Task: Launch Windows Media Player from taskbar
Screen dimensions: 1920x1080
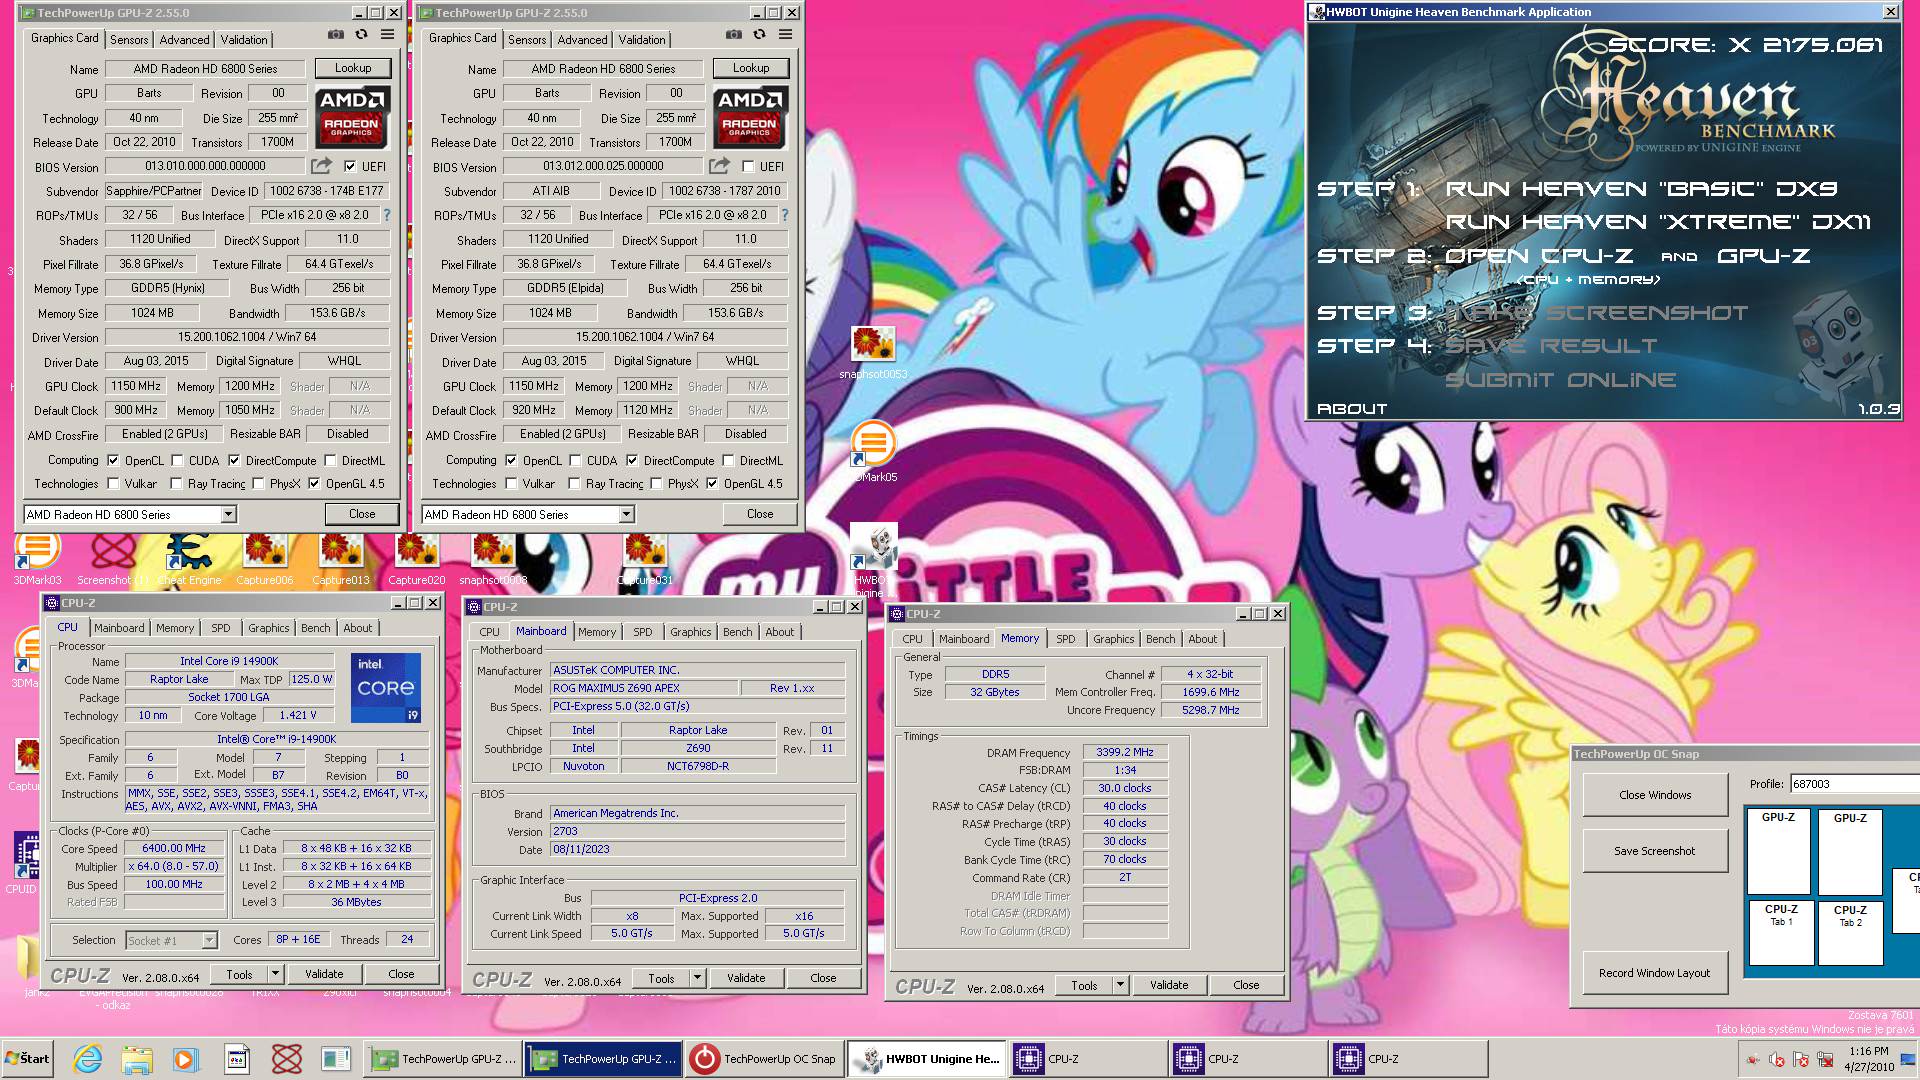Action: pyautogui.click(x=185, y=1059)
